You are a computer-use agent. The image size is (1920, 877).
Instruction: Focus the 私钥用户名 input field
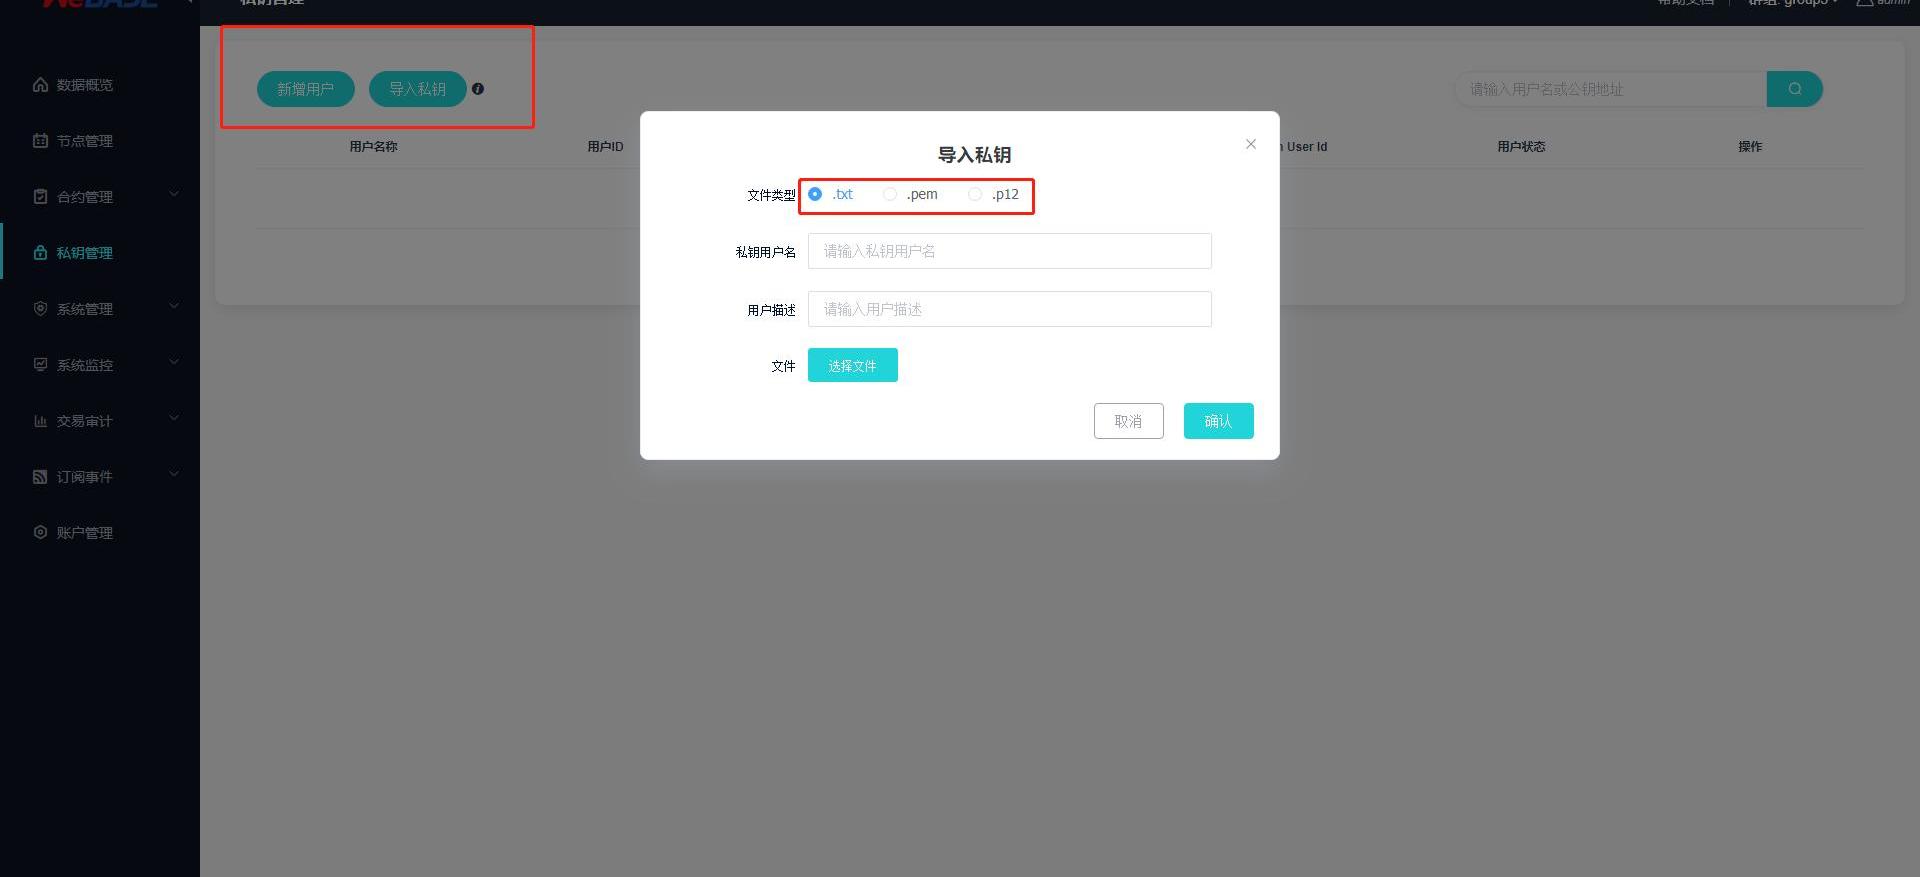click(x=1010, y=251)
